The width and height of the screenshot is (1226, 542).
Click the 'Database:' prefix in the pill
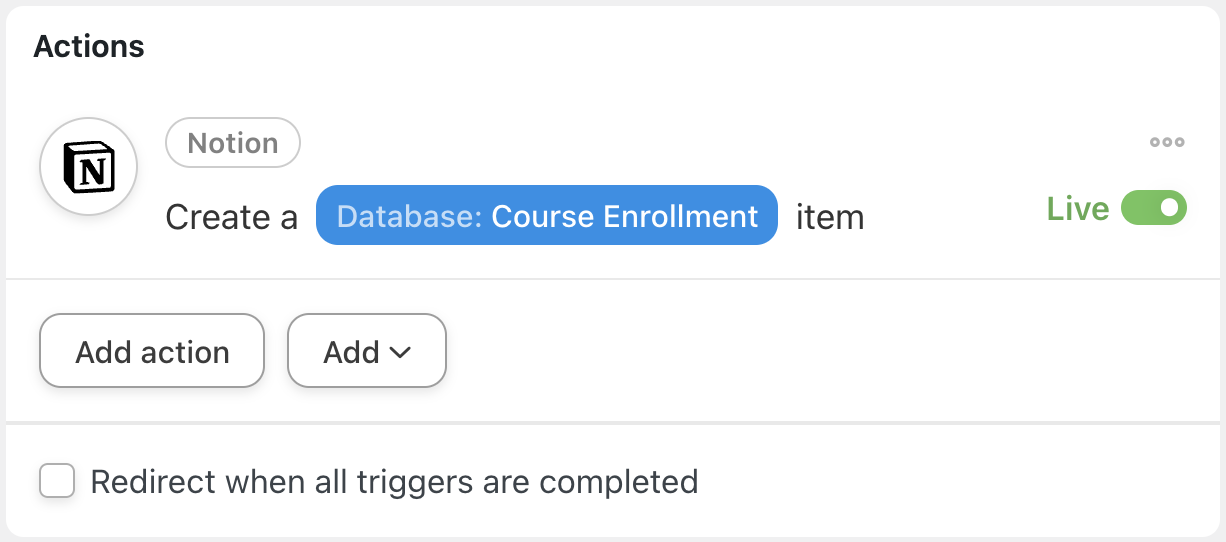coord(410,216)
